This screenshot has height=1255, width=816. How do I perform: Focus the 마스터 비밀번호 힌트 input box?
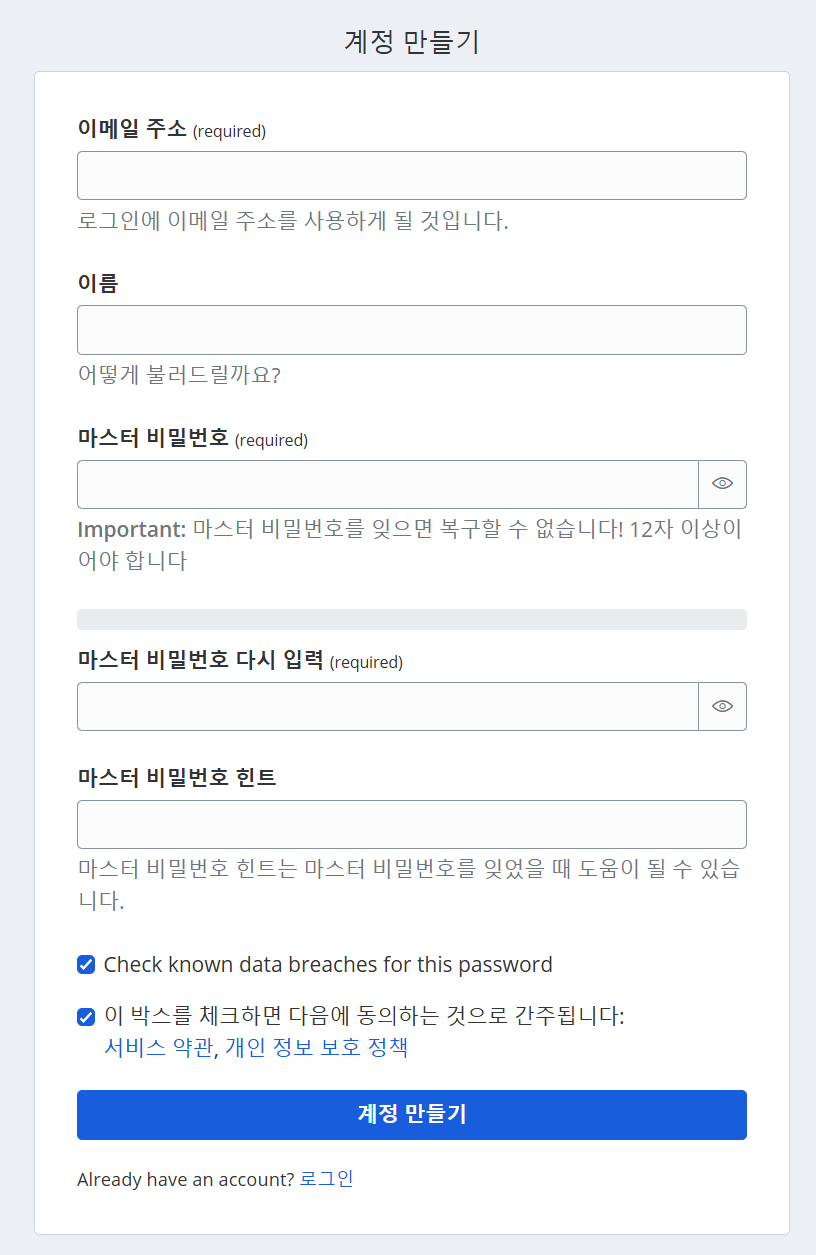point(412,824)
